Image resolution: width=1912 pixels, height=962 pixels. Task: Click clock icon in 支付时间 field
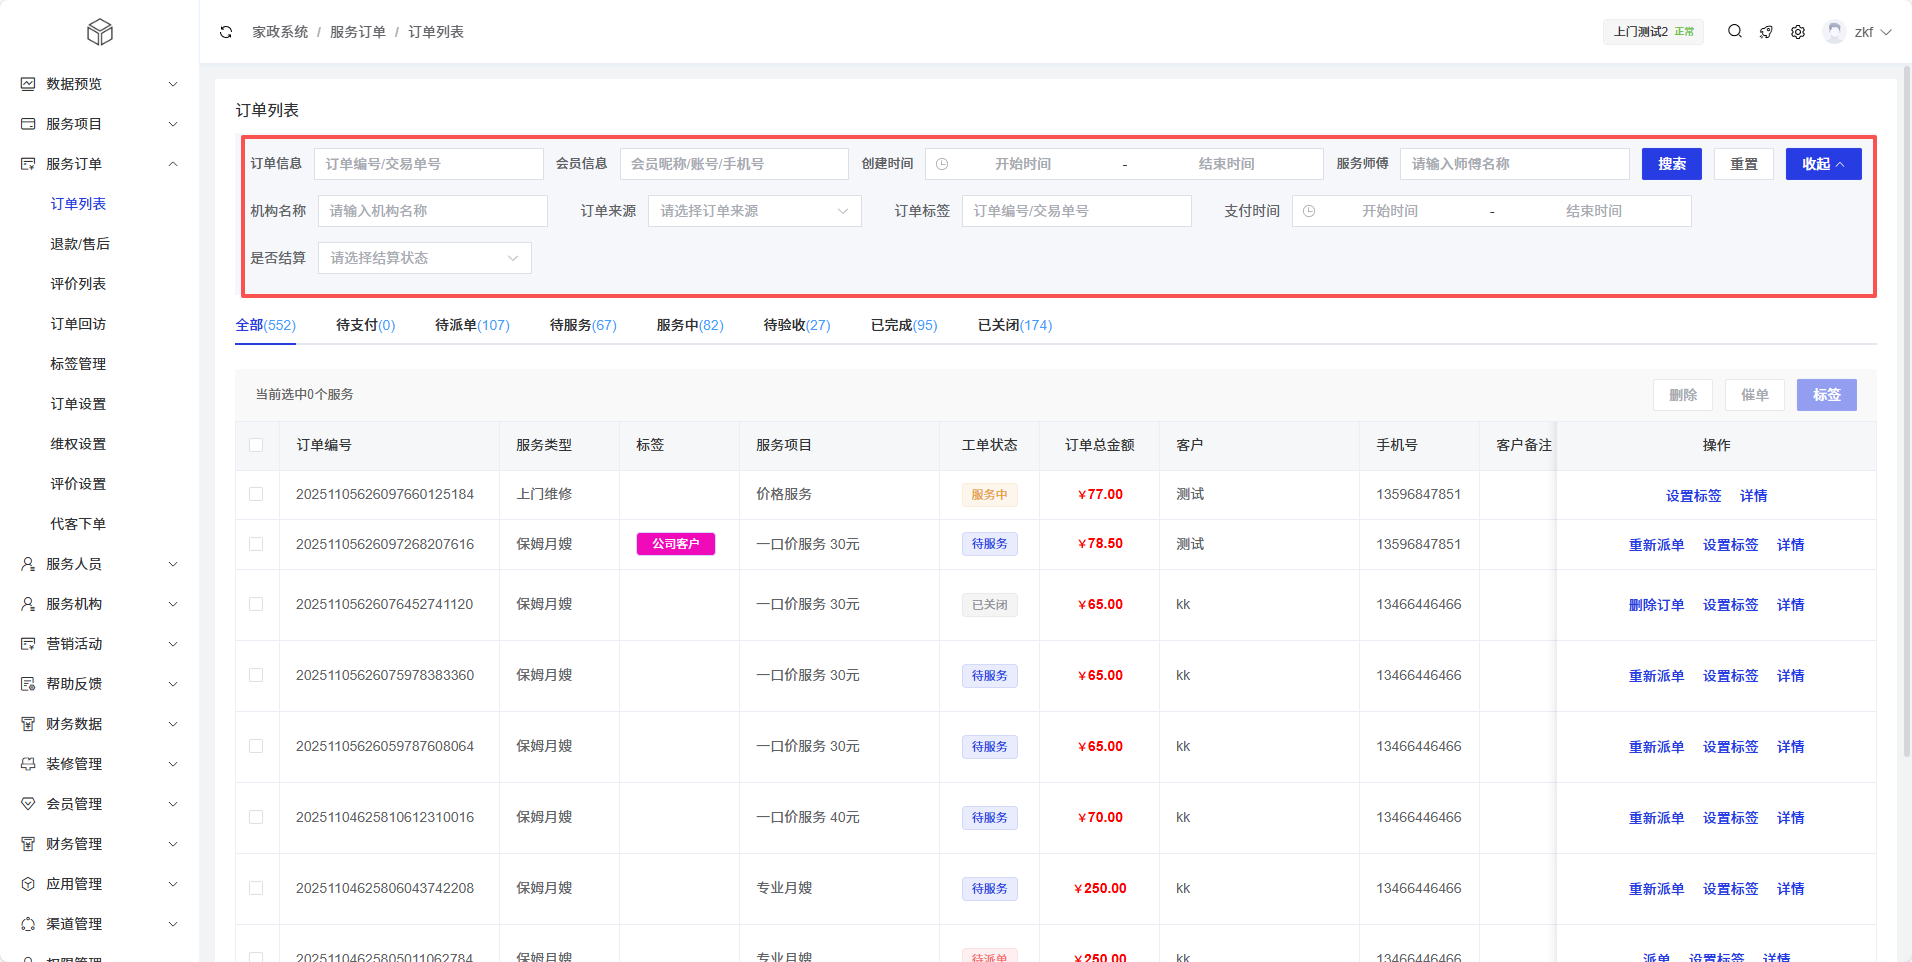coord(1309,211)
